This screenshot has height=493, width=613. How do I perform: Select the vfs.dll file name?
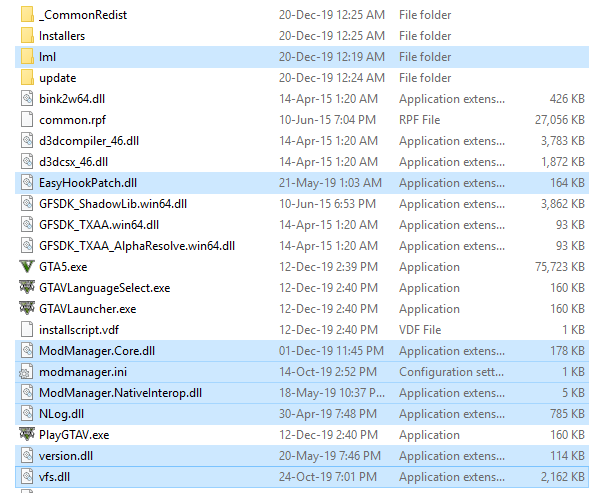click(54, 477)
